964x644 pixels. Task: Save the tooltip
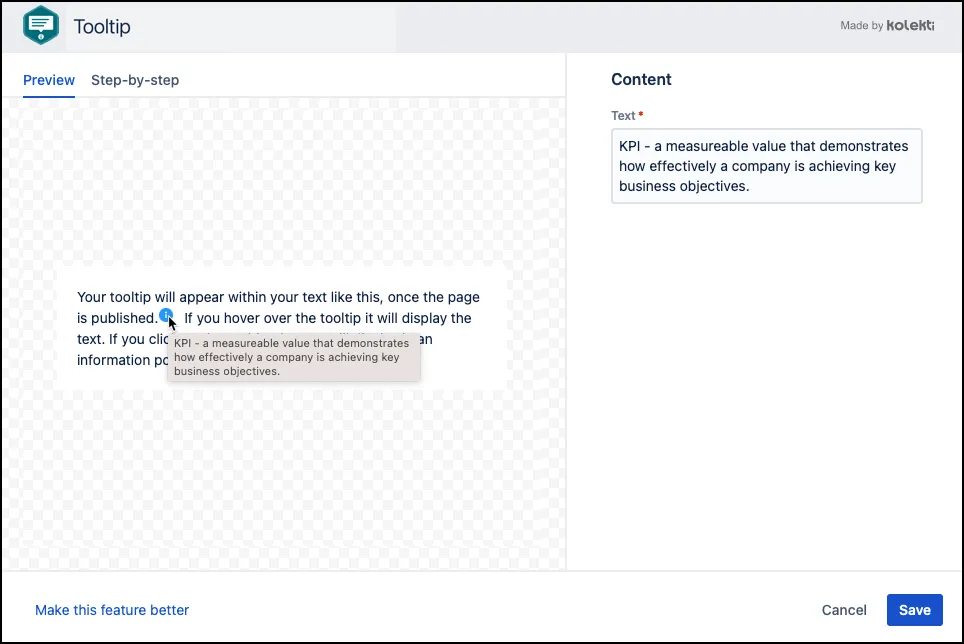[914, 610]
